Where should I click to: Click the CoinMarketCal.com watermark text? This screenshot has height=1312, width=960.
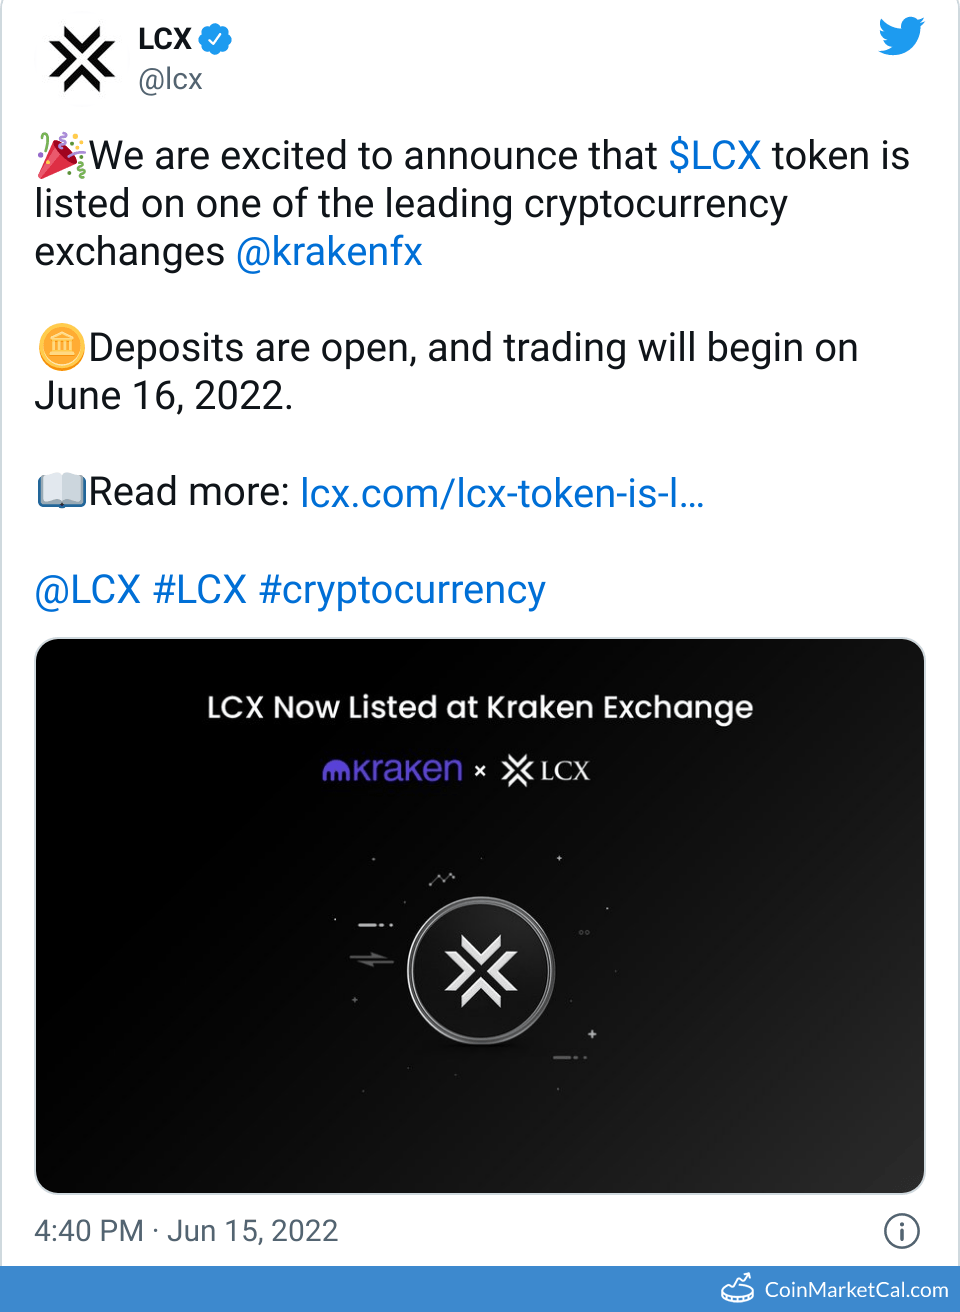pyautogui.click(x=856, y=1290)
